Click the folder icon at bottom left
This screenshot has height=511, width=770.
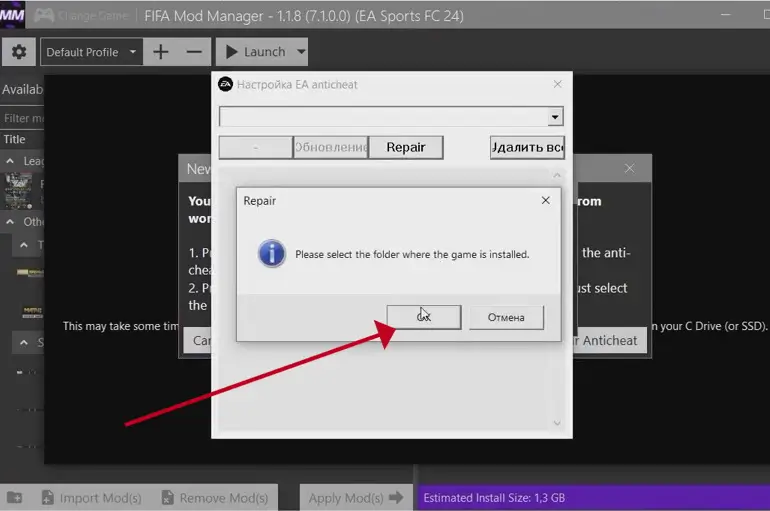click(x=15, y=498)
